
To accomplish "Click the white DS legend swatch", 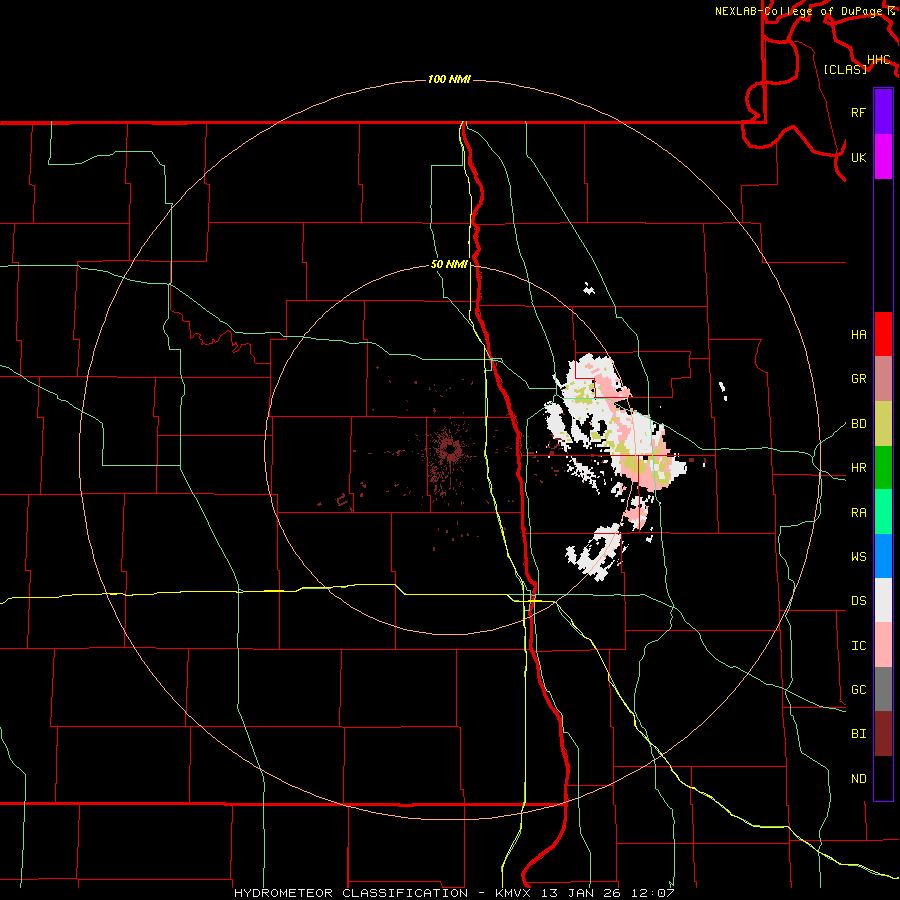I will pyautogui.click(x=883, y=600).
